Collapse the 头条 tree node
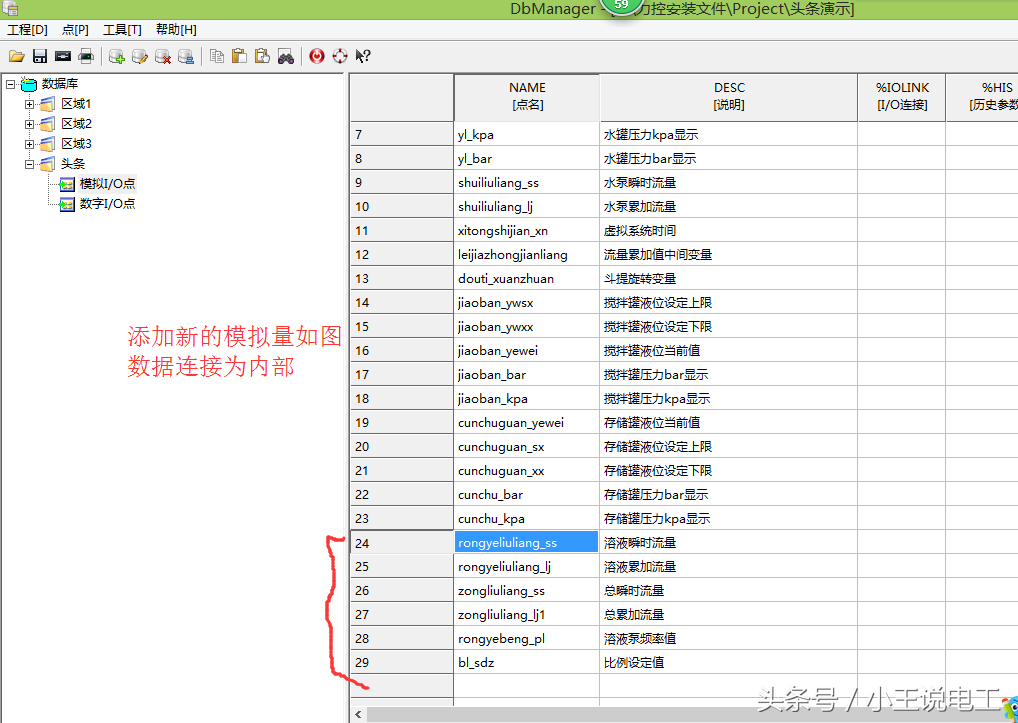The image size is (1018, 723). pos(30,164)
